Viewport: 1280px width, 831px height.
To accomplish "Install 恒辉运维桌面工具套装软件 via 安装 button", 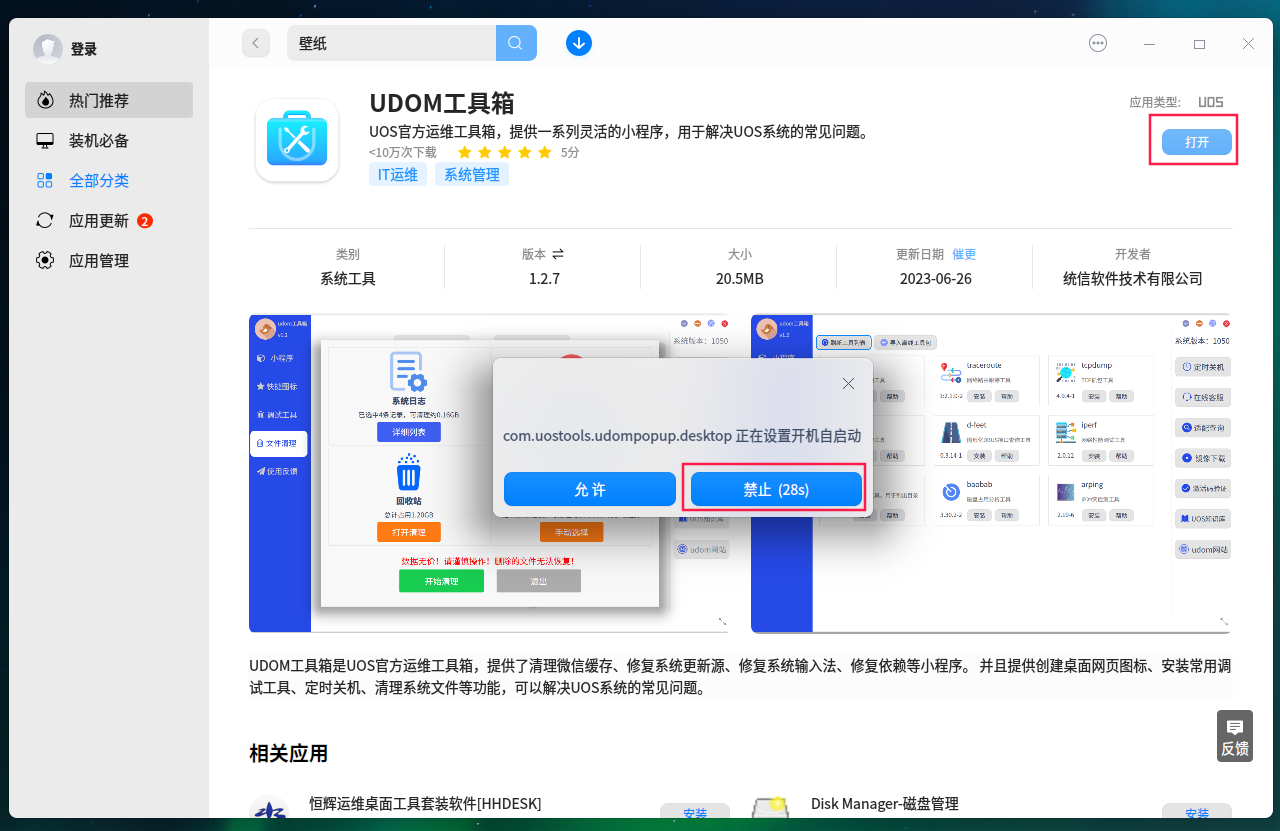I will click(x=694, y=814).
